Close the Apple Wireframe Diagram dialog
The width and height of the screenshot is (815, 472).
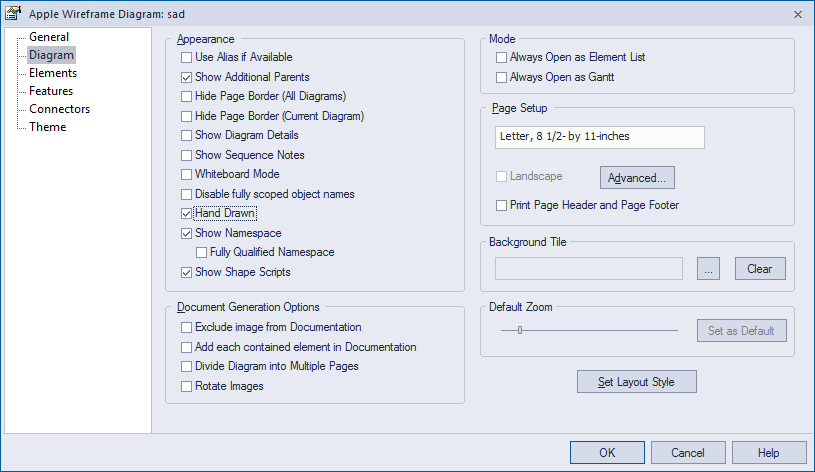[798, 15]
